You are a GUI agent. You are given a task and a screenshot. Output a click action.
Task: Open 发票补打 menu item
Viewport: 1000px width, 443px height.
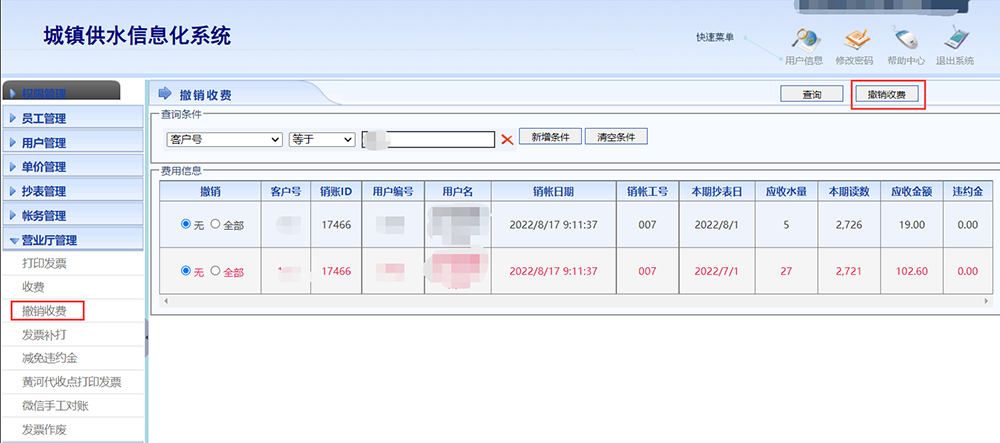(44, 335)
